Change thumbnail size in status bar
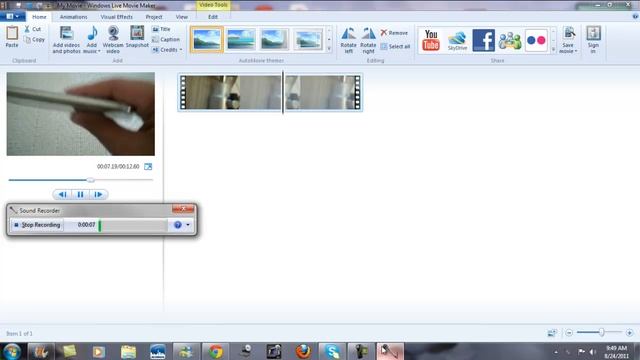Screen dimensions: 640x360 pos(552,333)
